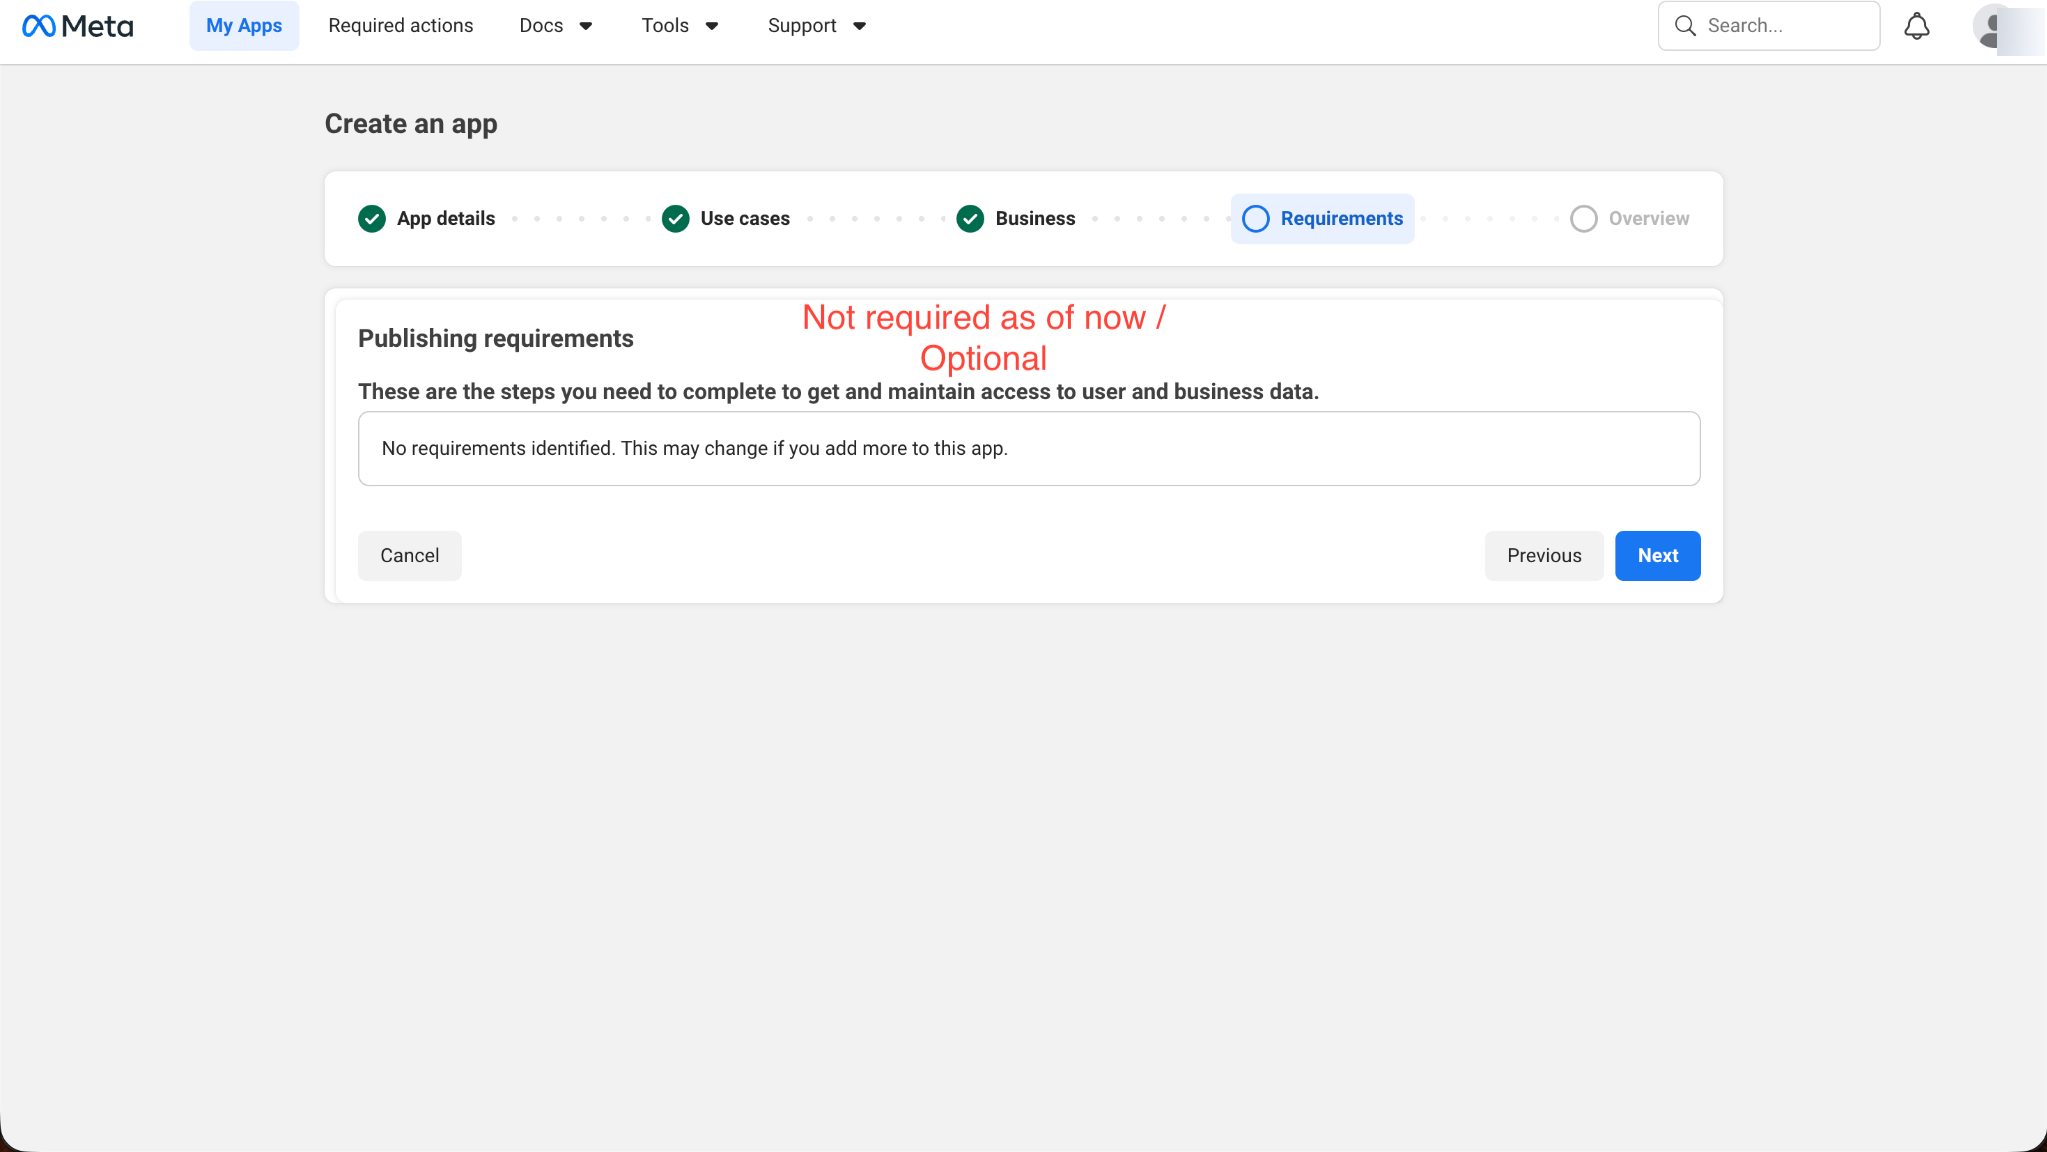
Task: Select the Overview step label
Action: pyautogui.click(x=1649, y=219)
